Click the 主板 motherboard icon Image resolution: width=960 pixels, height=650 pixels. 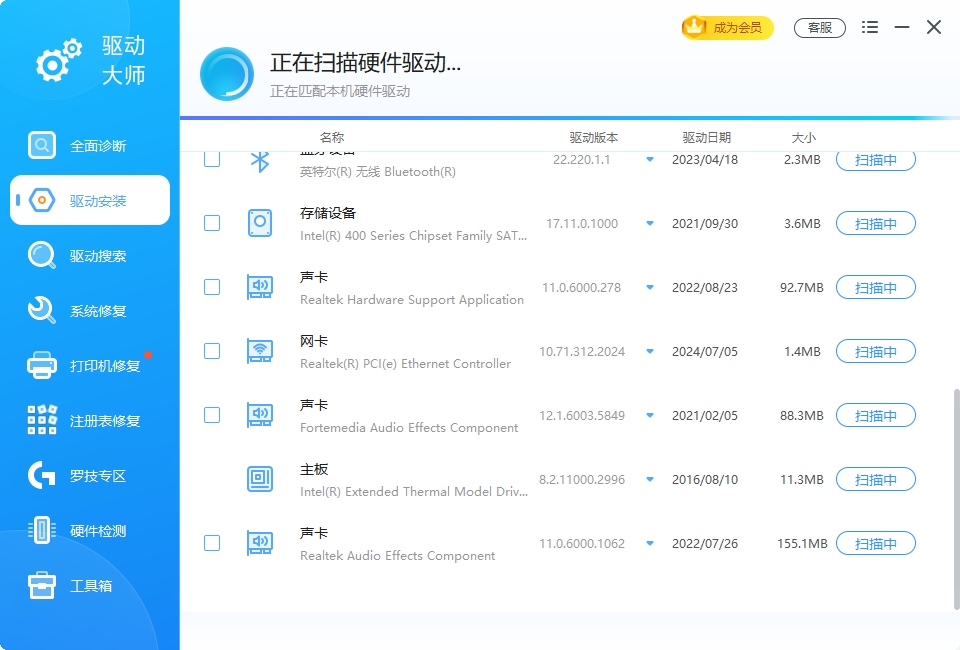pyautogui.click(x=260, y=479)
